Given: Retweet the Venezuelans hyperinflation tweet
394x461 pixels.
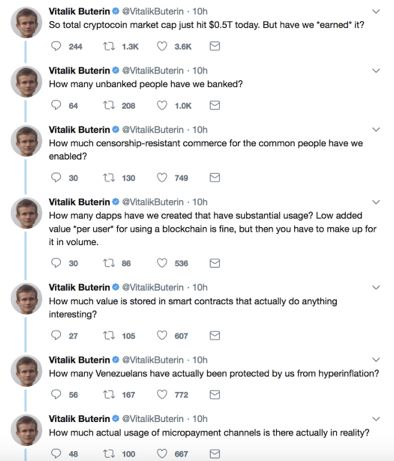Looking at the screenshot, I should point(108,395).
